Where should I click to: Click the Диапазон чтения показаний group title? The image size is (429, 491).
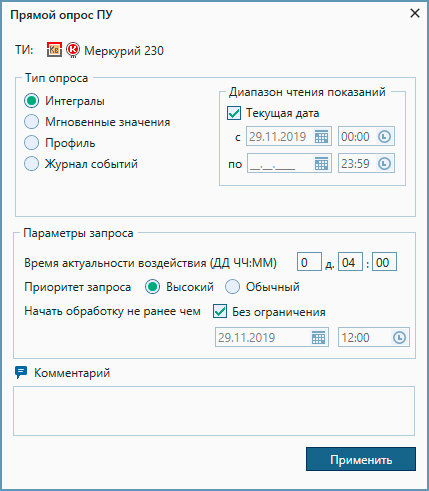307,92
